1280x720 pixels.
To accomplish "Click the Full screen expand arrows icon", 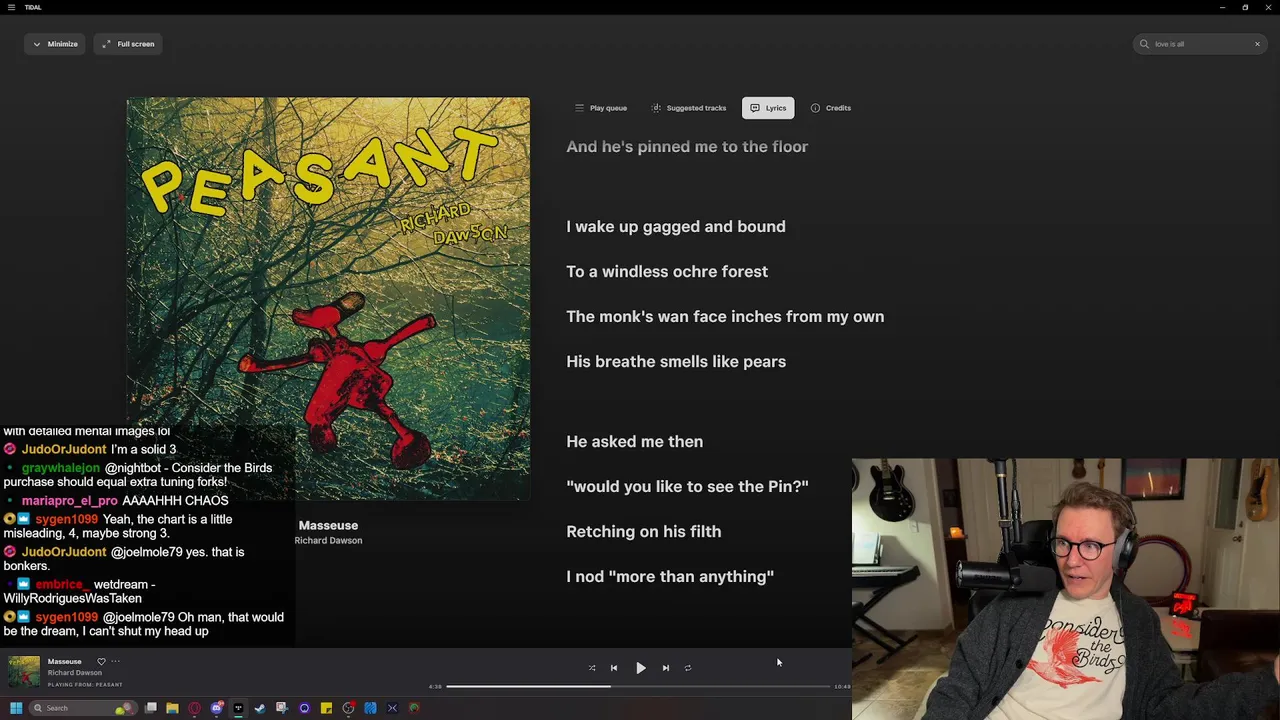I will [106, 44].
